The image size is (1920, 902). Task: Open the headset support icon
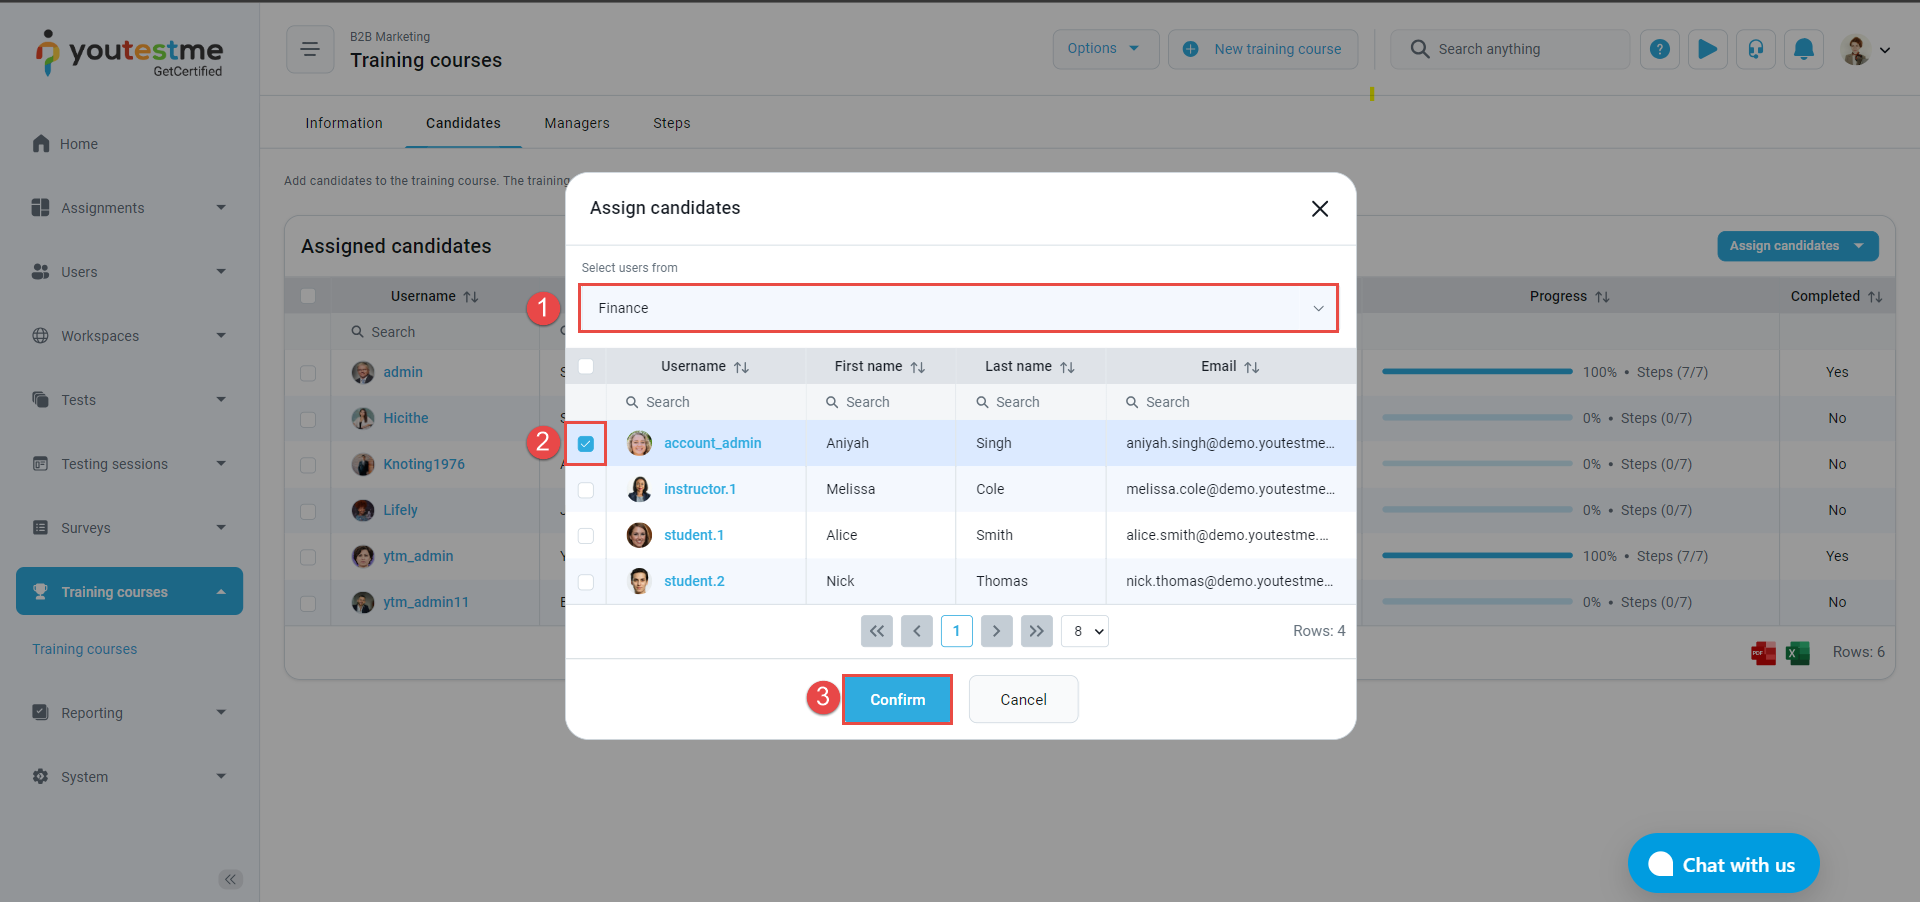(1756, 49)
